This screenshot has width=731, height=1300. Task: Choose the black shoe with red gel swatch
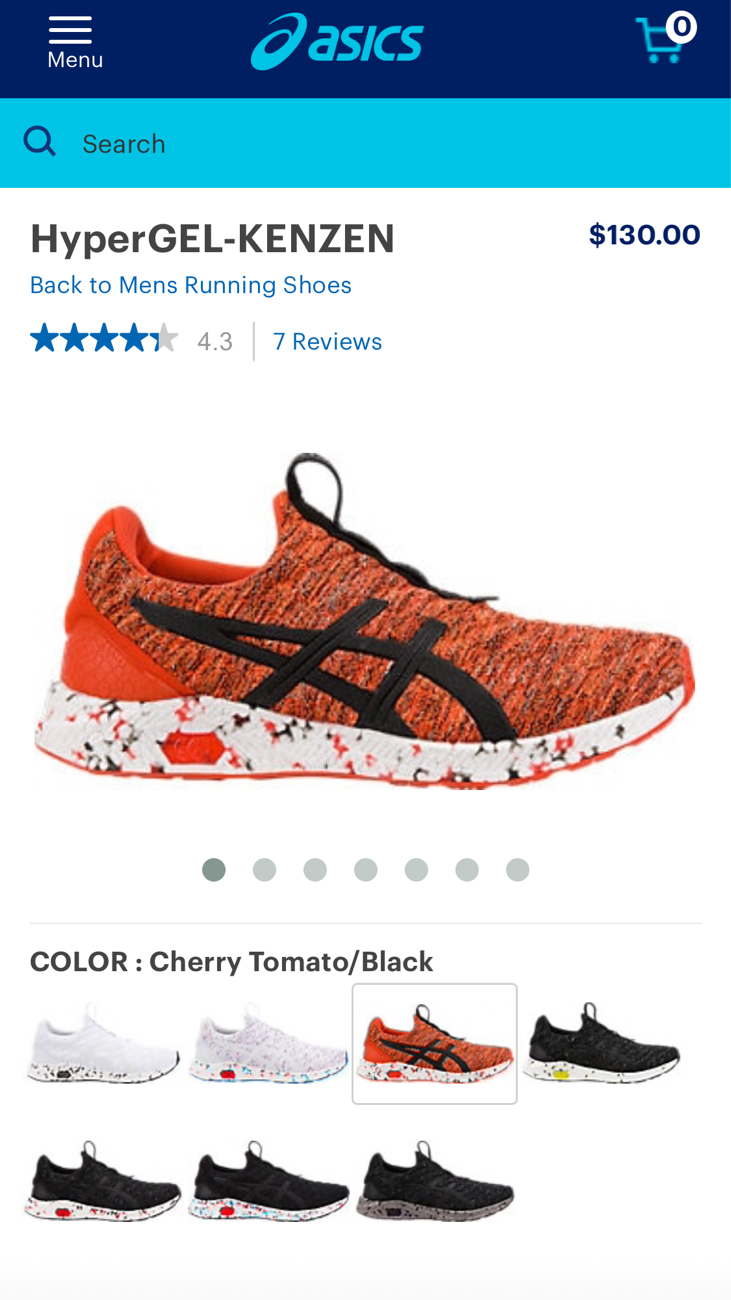tap(102, 1181)
